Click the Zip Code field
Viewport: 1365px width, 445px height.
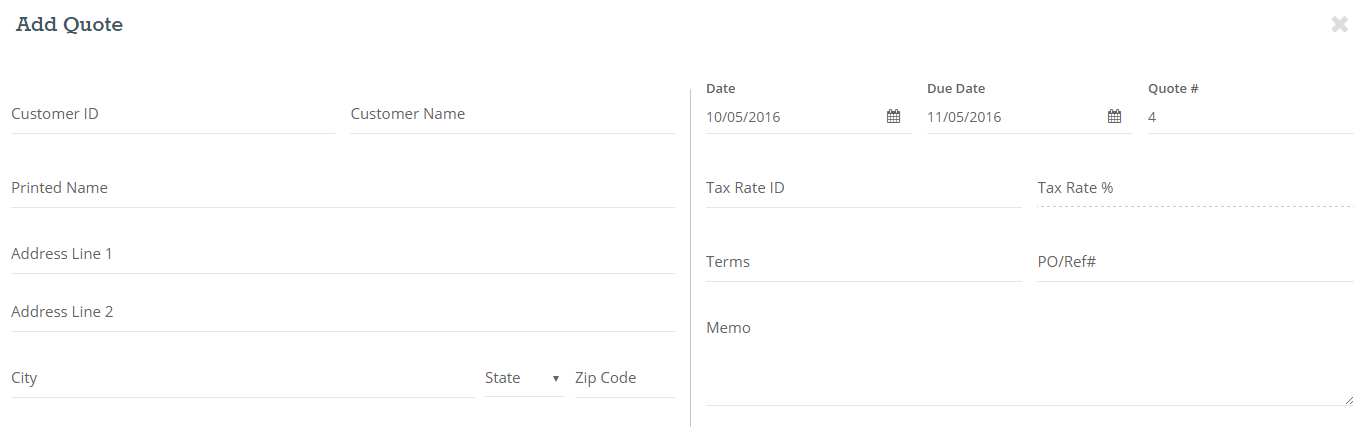[x=625, y=378]
